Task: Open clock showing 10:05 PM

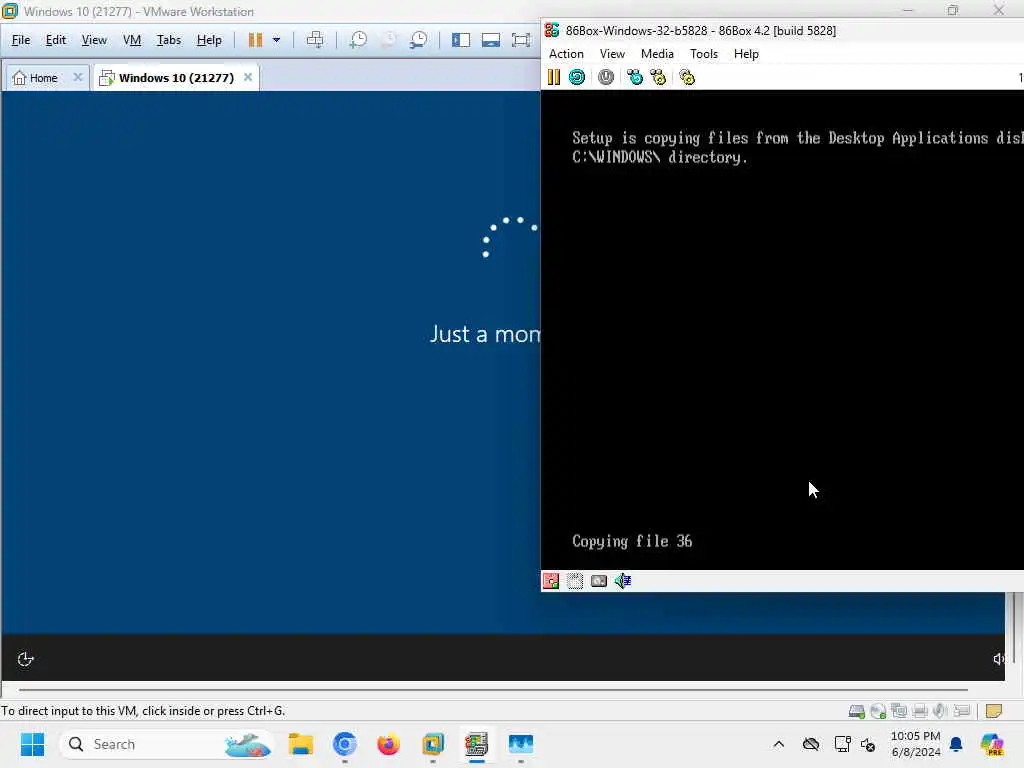Action: click(x=916, y=744)
